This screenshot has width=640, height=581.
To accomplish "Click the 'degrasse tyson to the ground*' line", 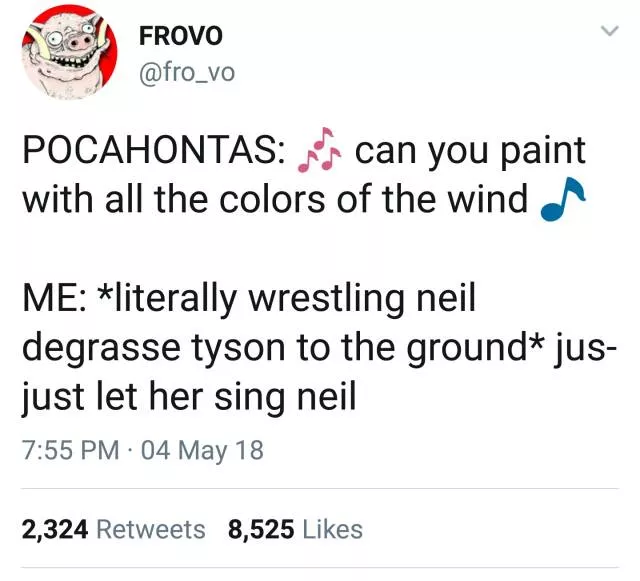I will click(x=283, y=347).
